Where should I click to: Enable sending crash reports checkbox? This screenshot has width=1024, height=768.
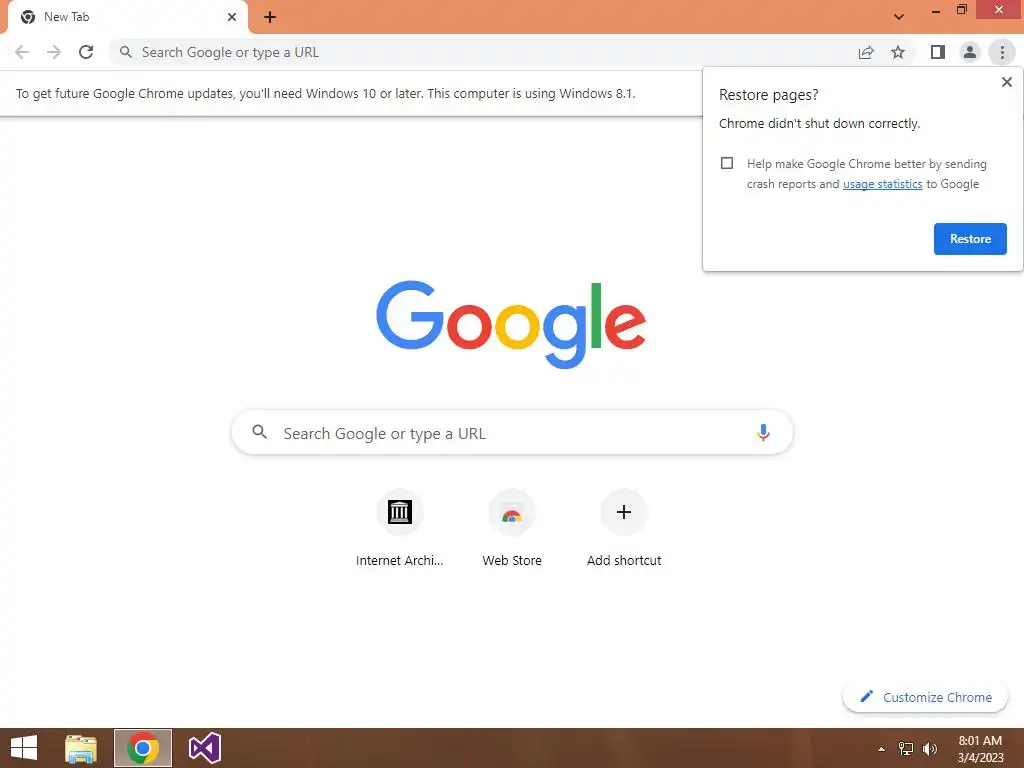727,163
